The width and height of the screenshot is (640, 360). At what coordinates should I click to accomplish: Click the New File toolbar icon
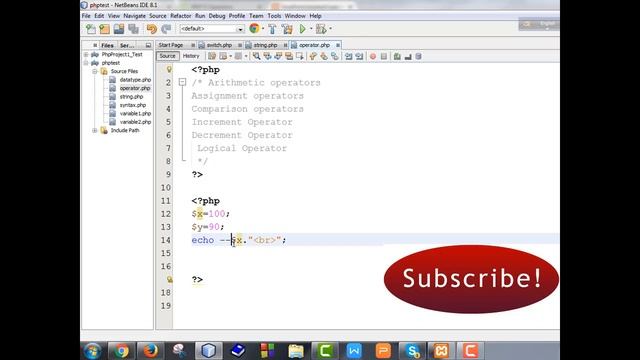(x=91, y=29)
